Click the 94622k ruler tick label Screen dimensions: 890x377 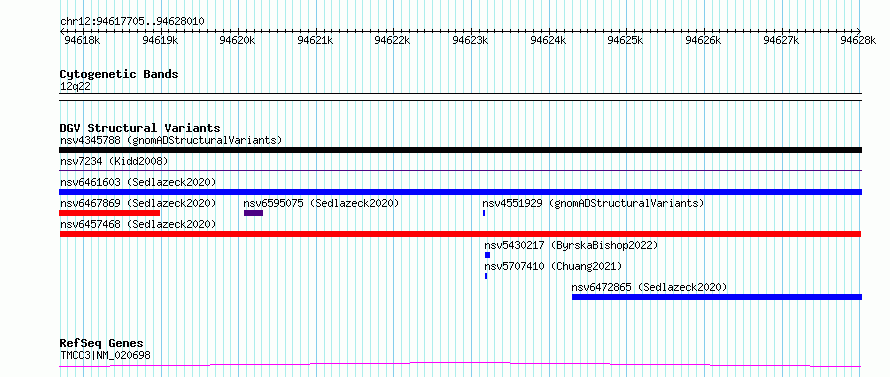[393, 40]
